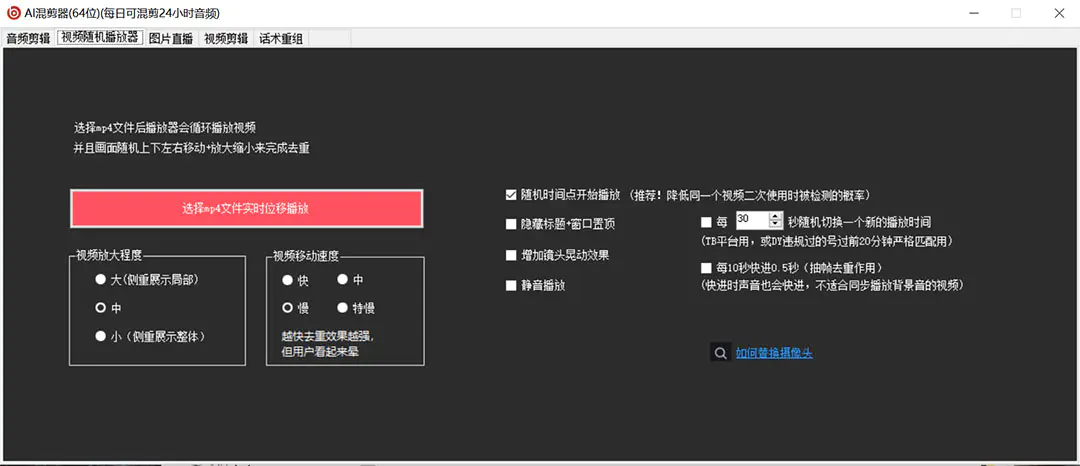Check the 静音播放 box
This screenshot has width=1080, height=466.
(512, 286)
